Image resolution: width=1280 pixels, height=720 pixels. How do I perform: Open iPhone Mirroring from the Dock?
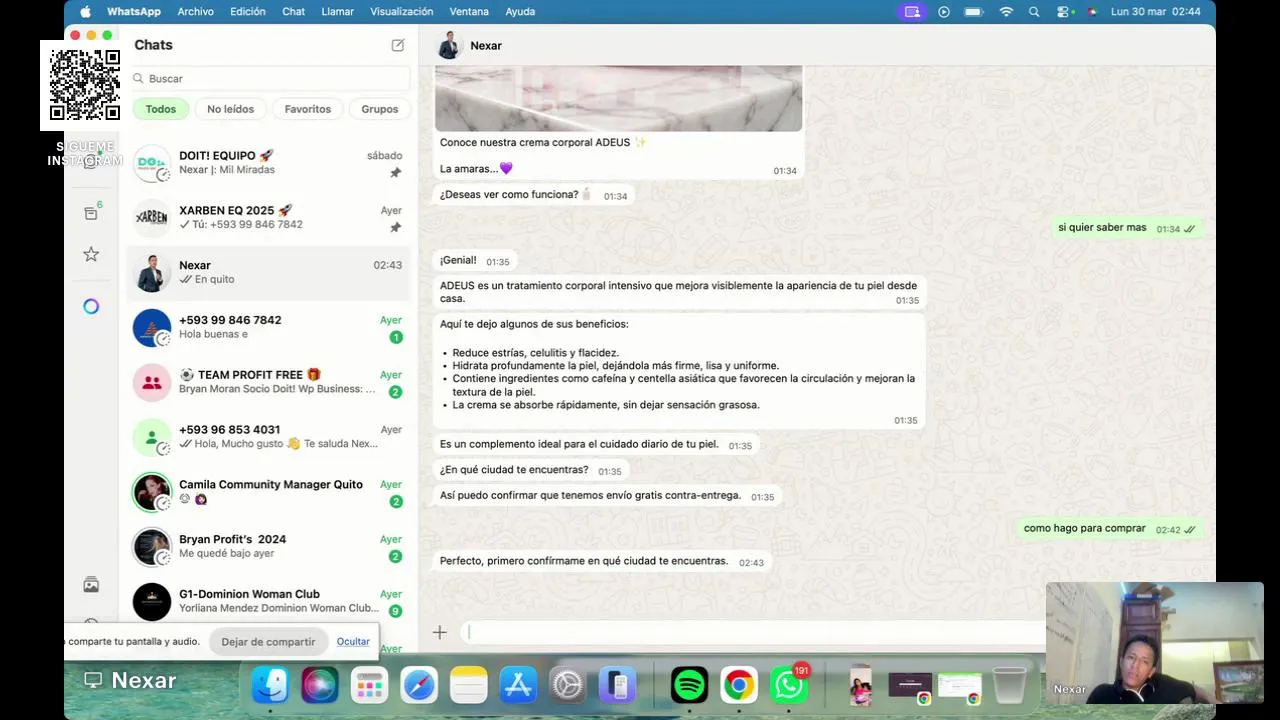click(618, 685)
